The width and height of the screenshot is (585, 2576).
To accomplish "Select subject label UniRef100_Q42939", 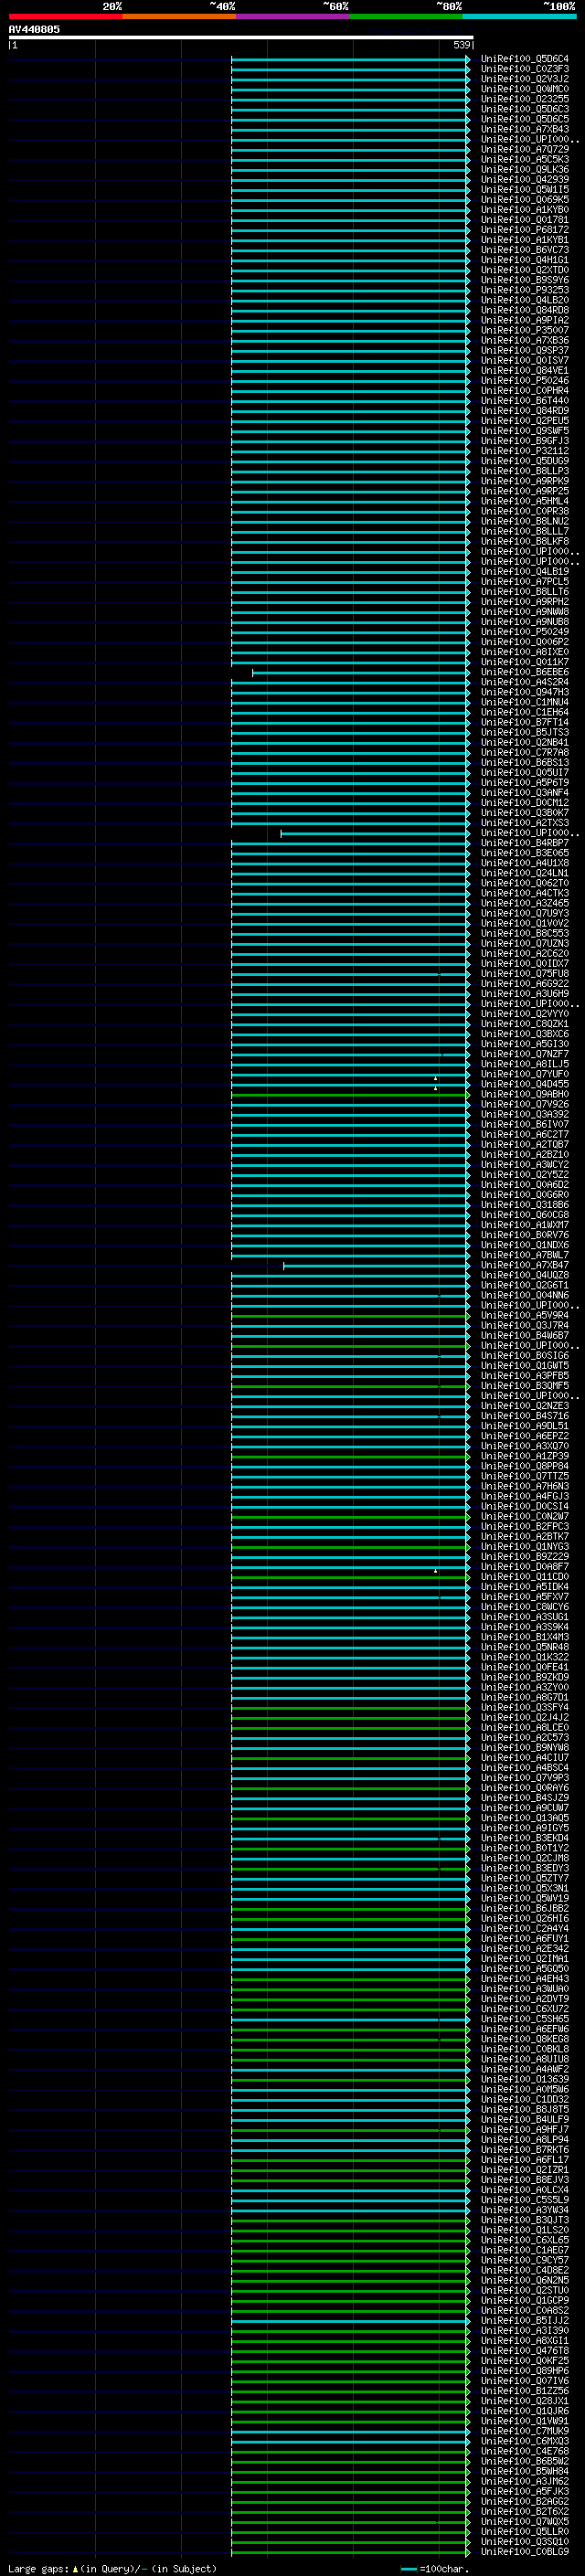I will pyautogui.click(x=524, y=180).
